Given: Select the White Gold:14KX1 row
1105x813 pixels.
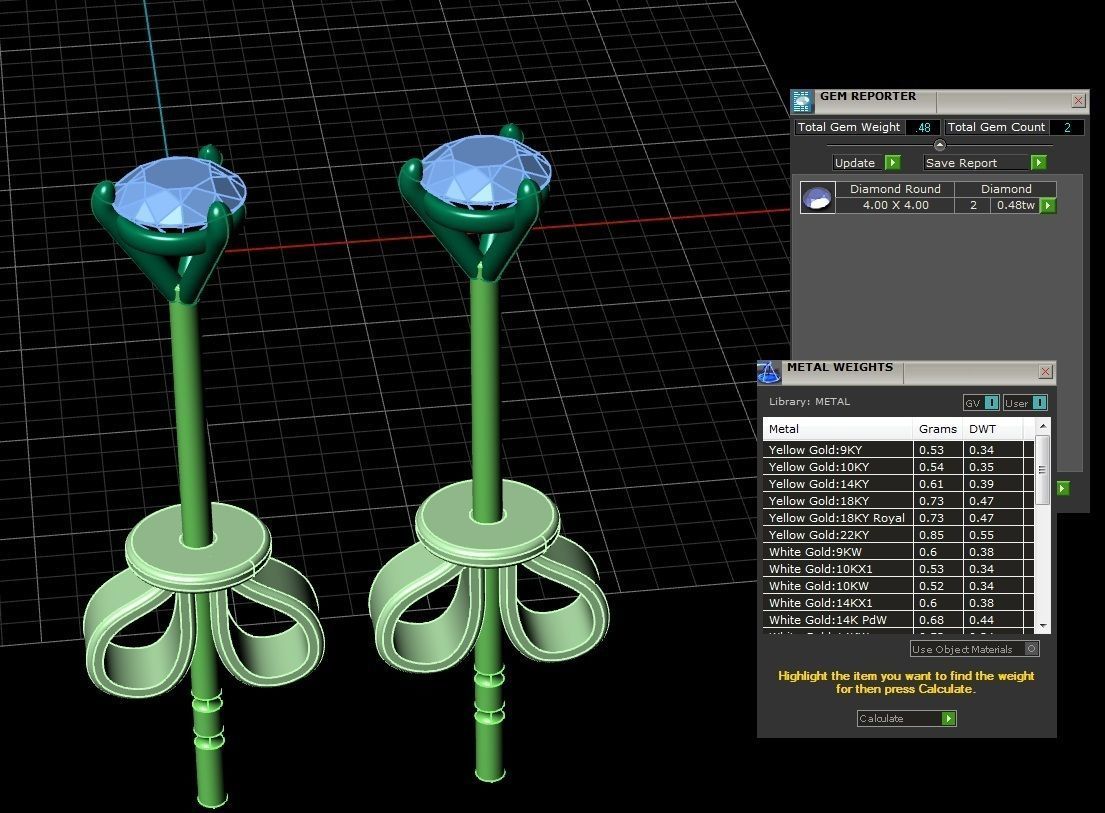Looking at the screenshot, I should pos(898,603).
